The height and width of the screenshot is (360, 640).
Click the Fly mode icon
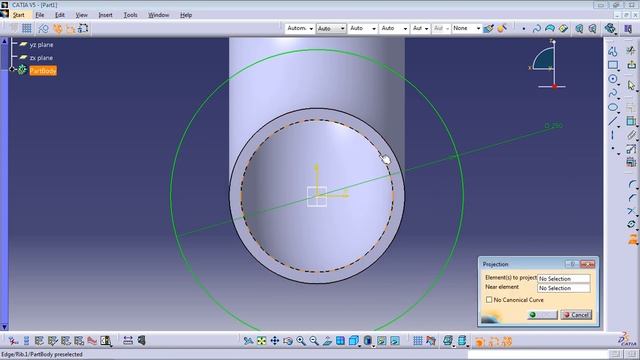248,341
